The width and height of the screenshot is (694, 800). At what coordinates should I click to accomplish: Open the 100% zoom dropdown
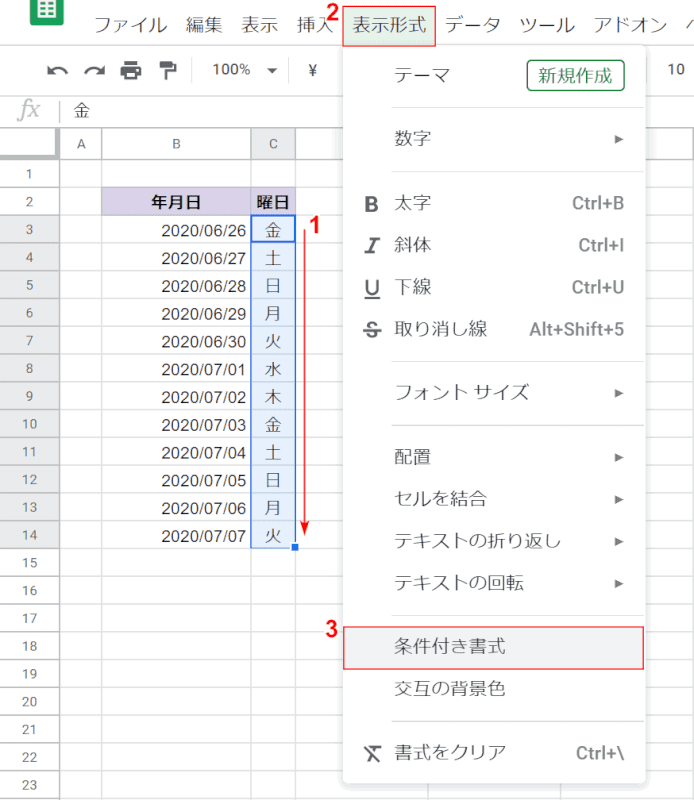(244, 70)
